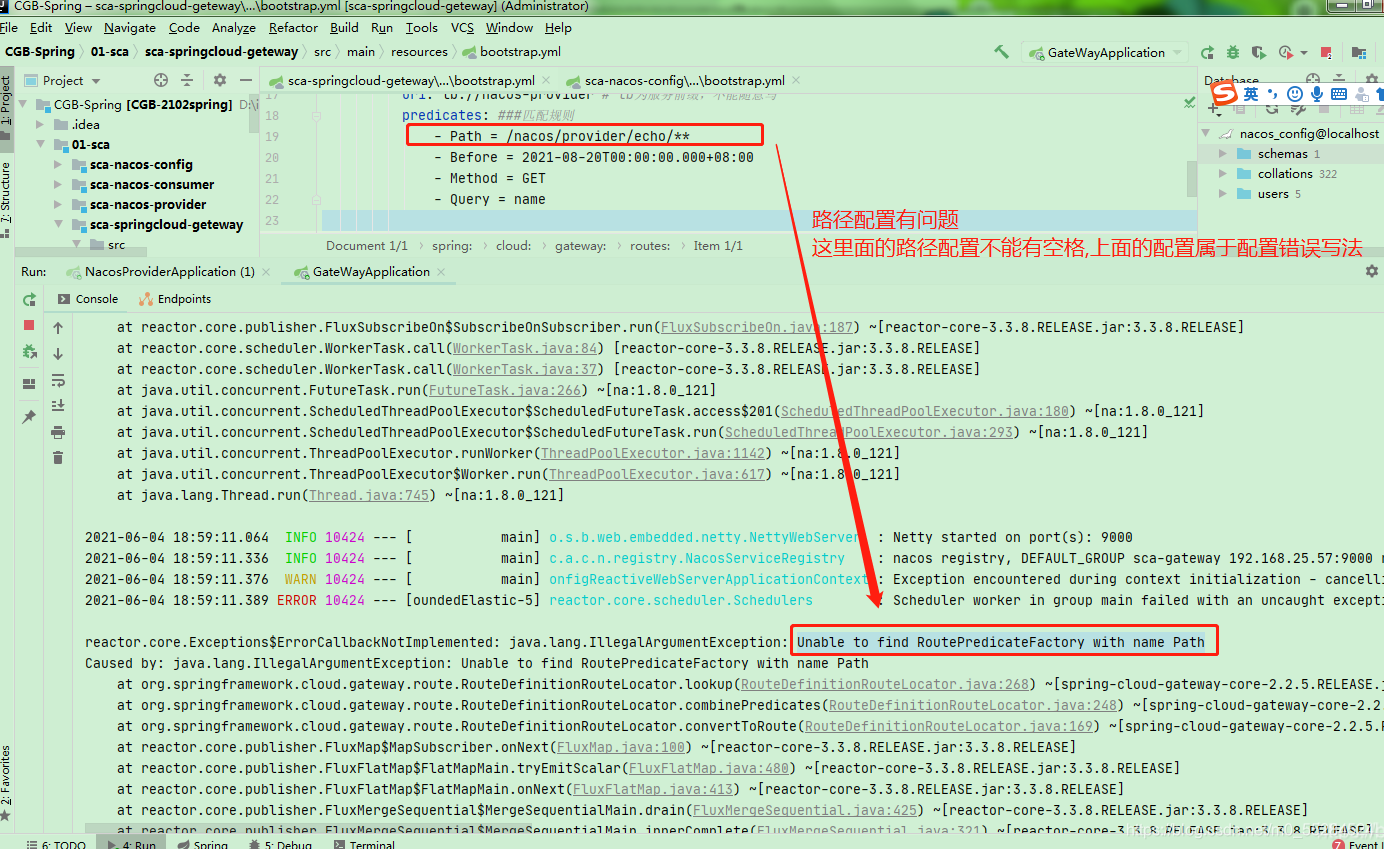Open the Sogou soft keyboard
Image resolution: width=1384 pixels, height=849 pixels.
coord(1341,93)
